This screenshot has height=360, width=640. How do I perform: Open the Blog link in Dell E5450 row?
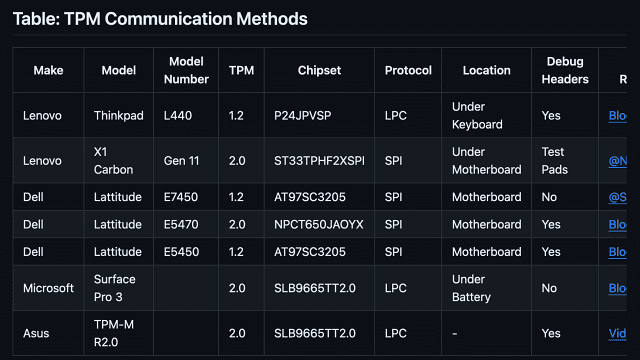pyautogui.click(x=618, y=252)
